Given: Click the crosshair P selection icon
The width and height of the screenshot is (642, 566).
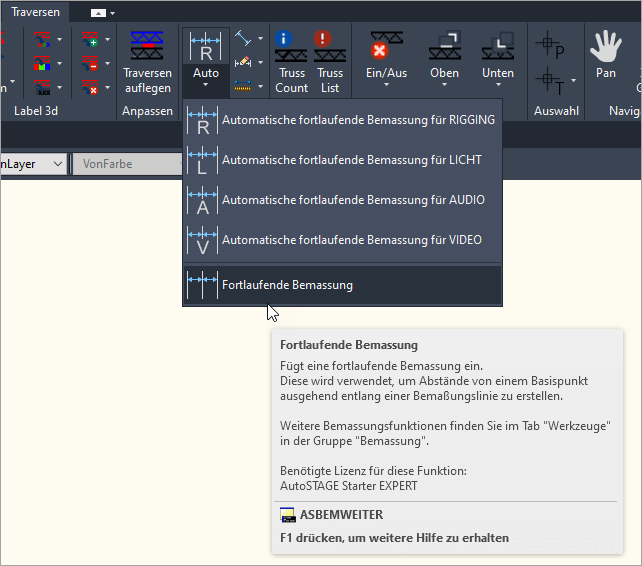Looking at the screenshot, I should click(549, 45).
